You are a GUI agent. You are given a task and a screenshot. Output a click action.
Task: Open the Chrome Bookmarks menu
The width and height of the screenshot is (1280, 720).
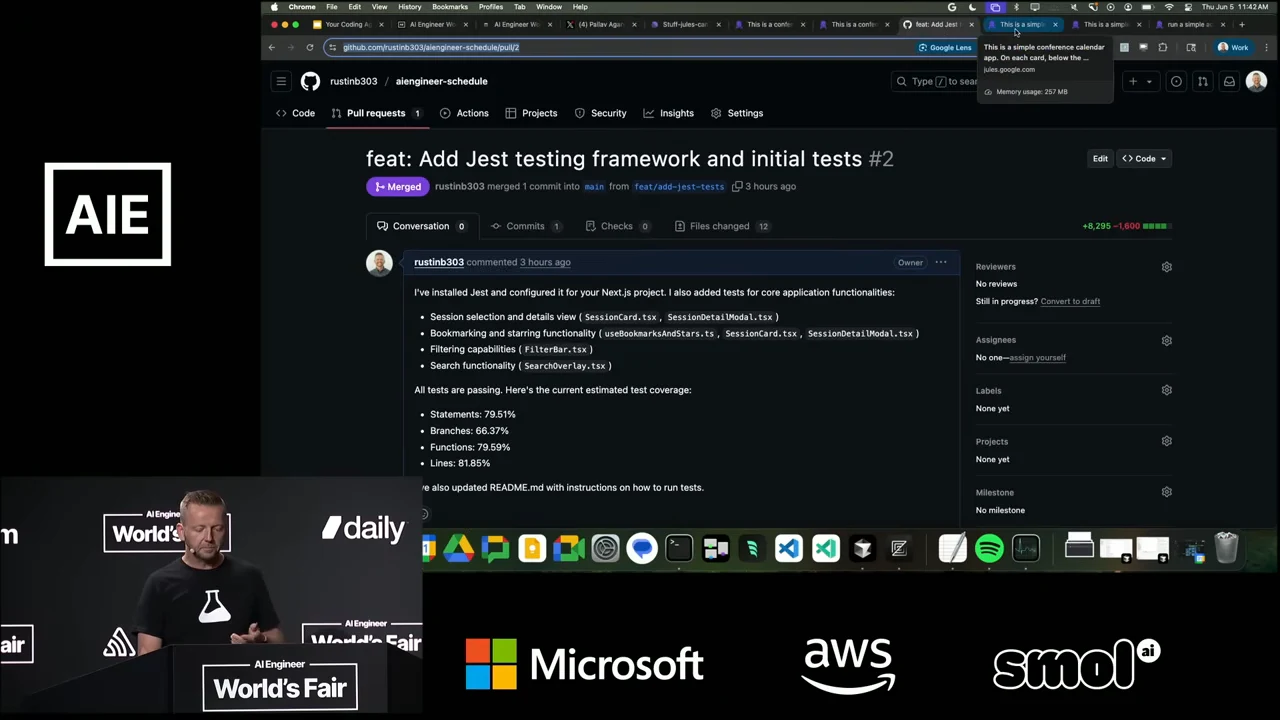(450, 7)
